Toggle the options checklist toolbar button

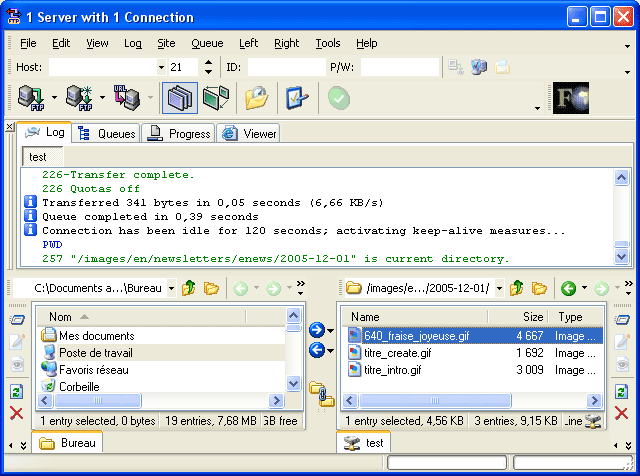point(297,98)
